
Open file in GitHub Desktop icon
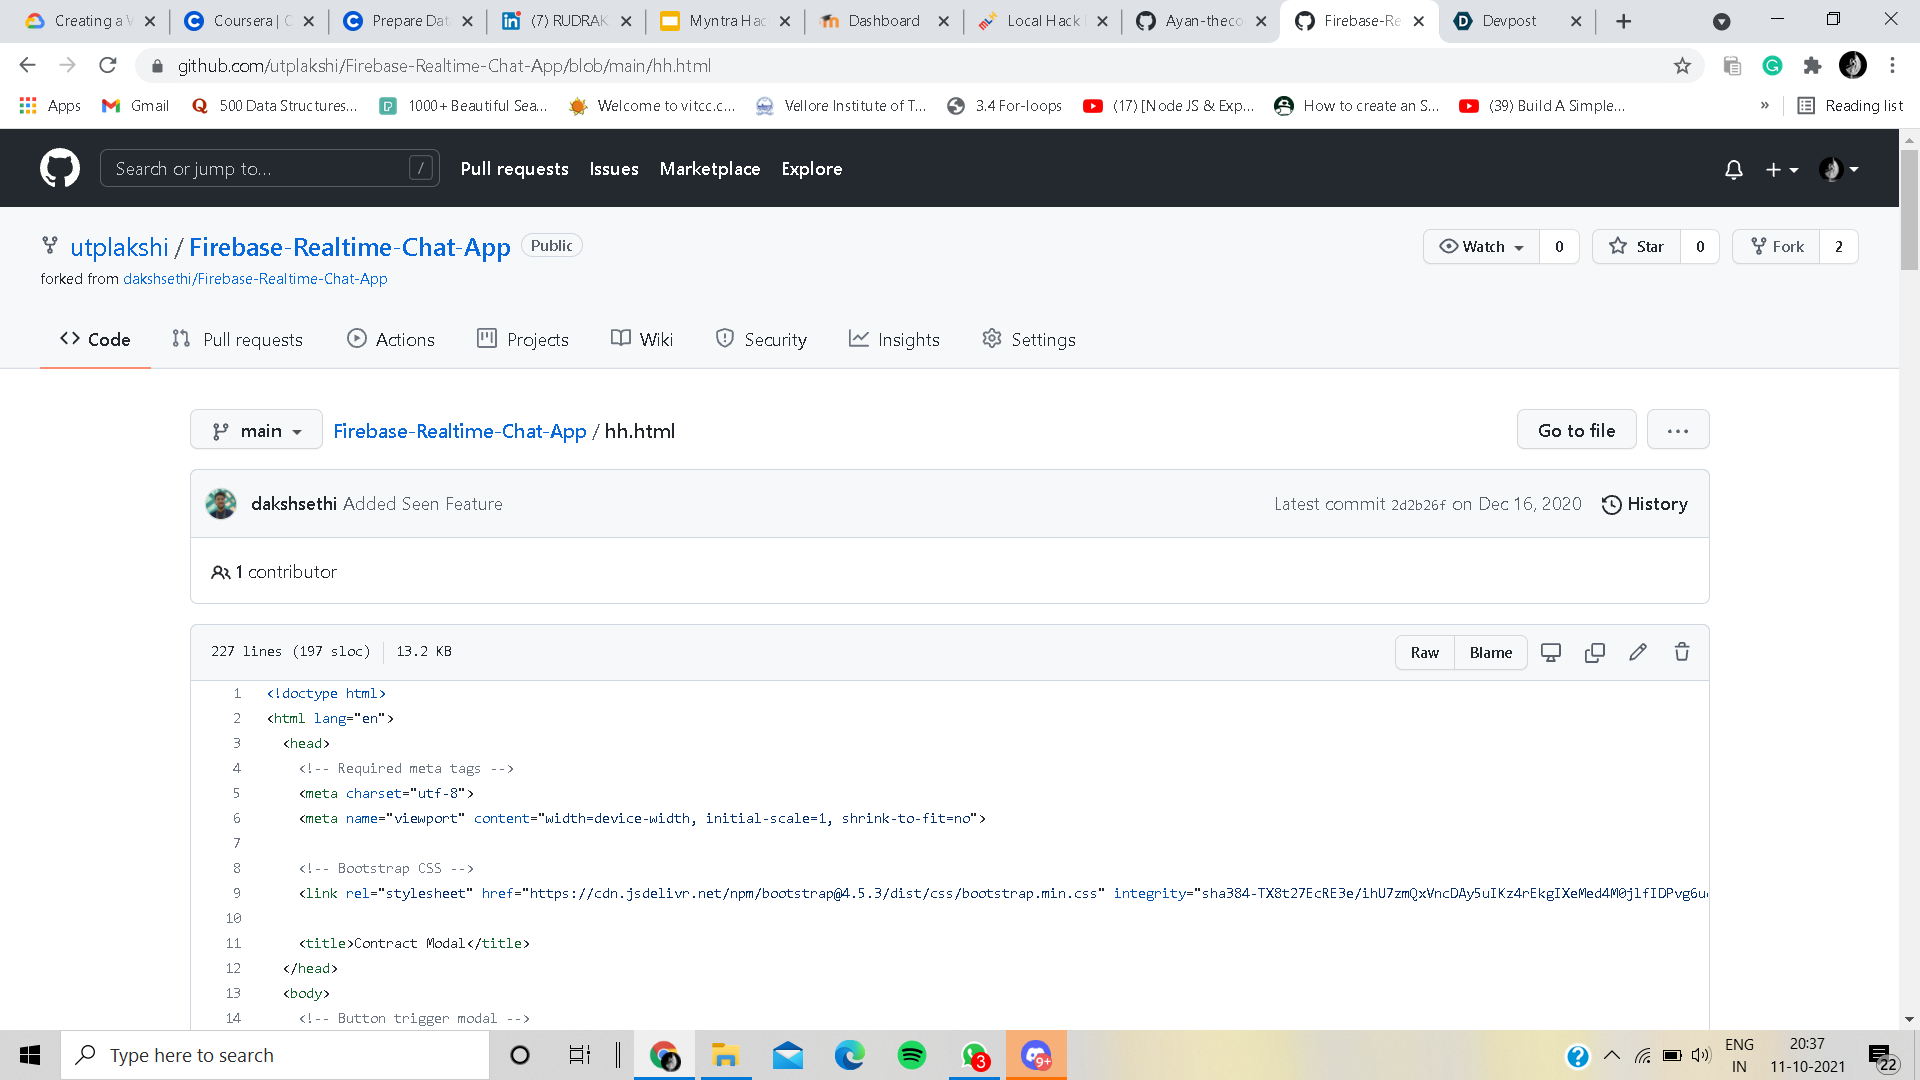[x=1551, y=652]
